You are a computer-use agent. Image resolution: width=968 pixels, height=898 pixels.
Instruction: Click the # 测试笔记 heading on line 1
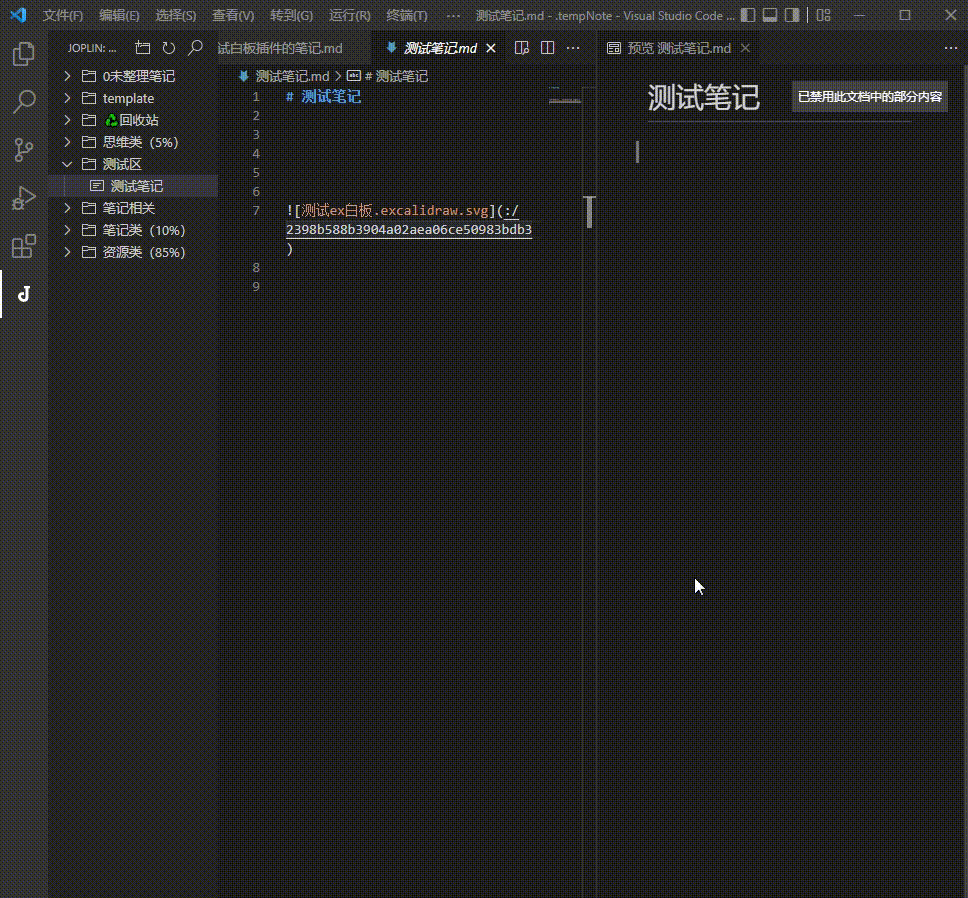(323, 97)
